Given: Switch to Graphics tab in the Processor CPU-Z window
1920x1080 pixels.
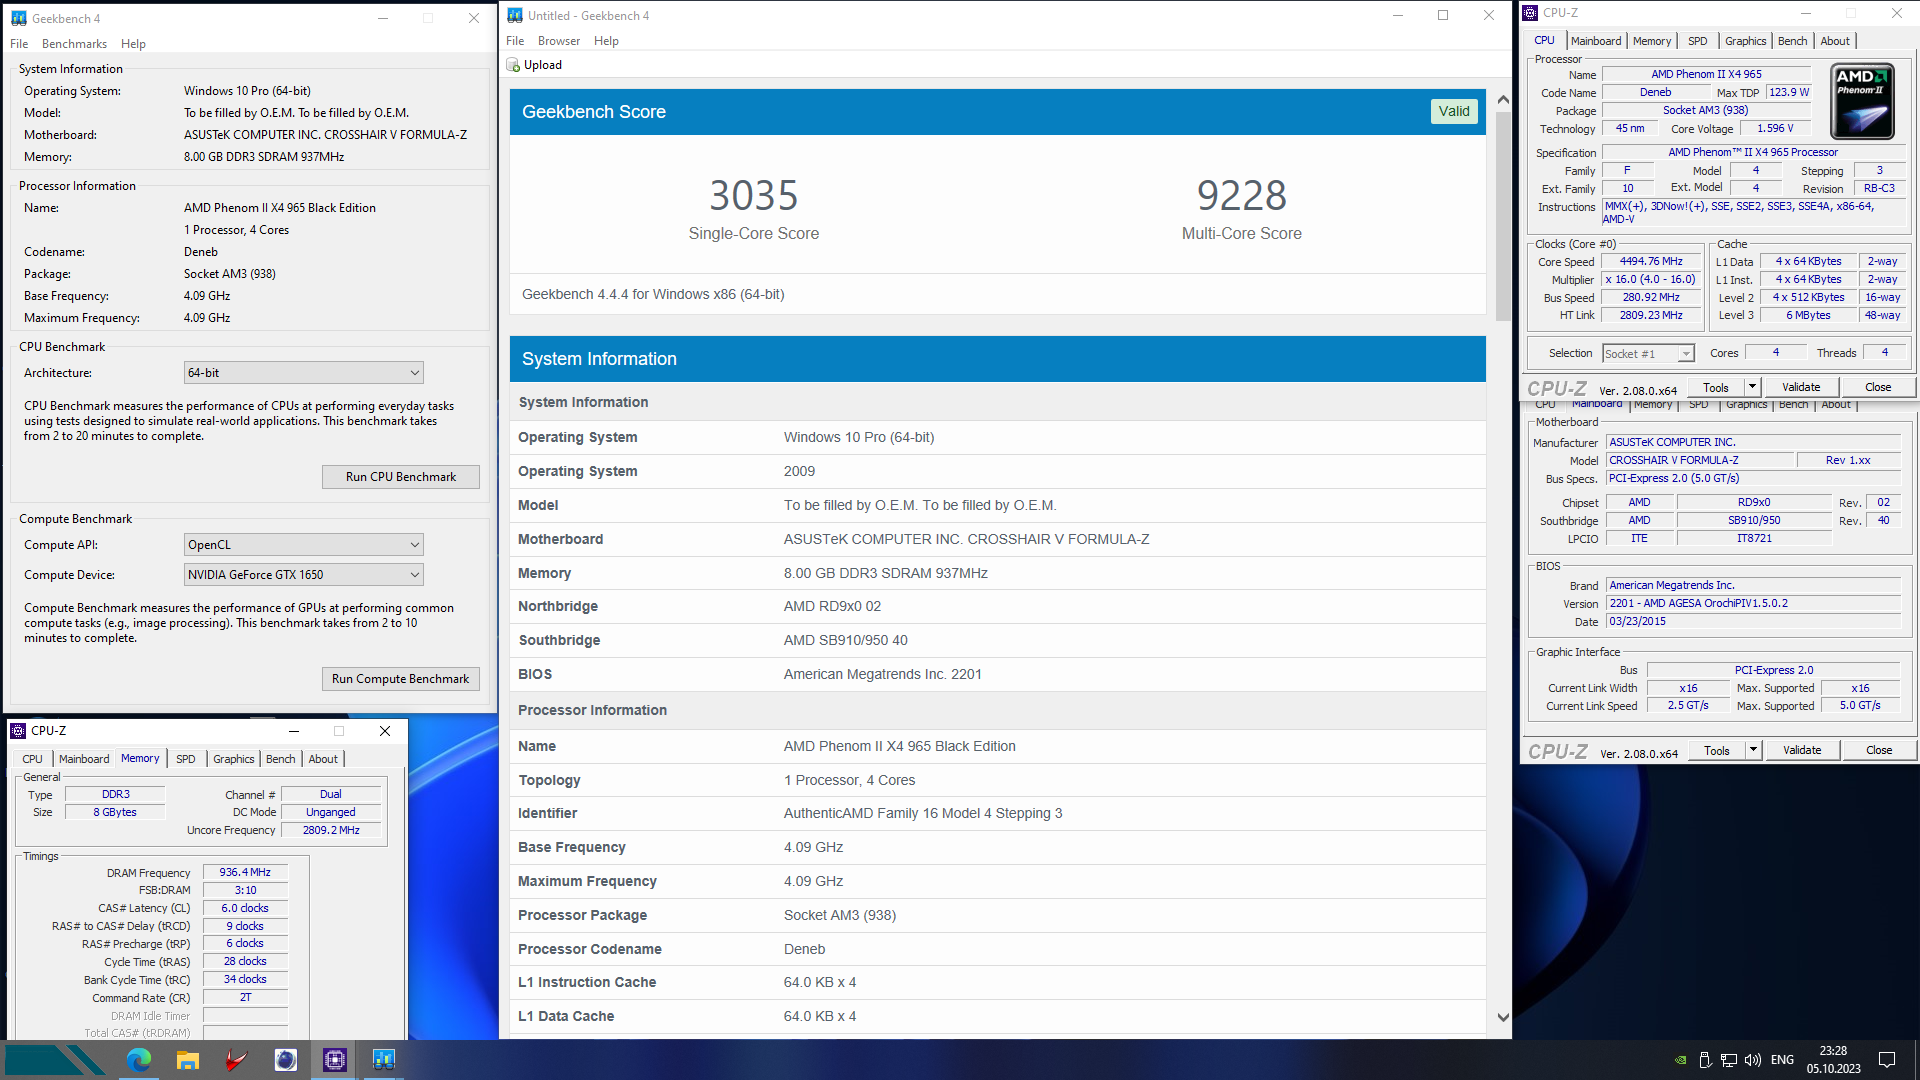Looking at the screenshot, I should [1745, 41].
